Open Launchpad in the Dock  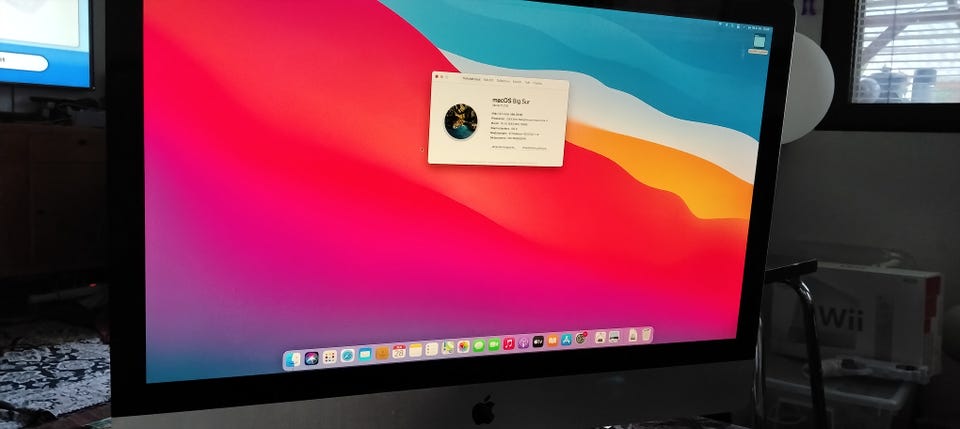[330, 357]
